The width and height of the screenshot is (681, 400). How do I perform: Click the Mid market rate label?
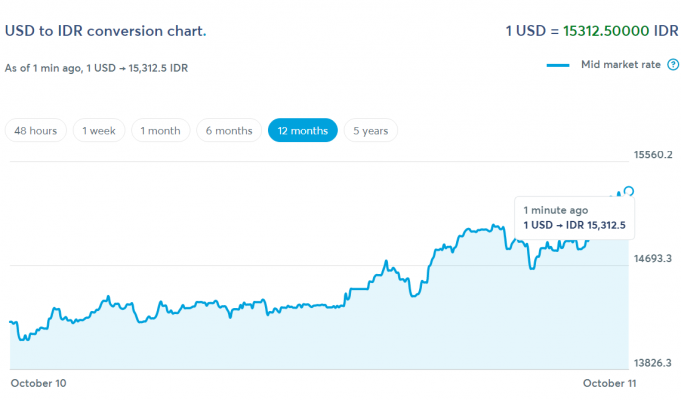(x=621, y=65)
